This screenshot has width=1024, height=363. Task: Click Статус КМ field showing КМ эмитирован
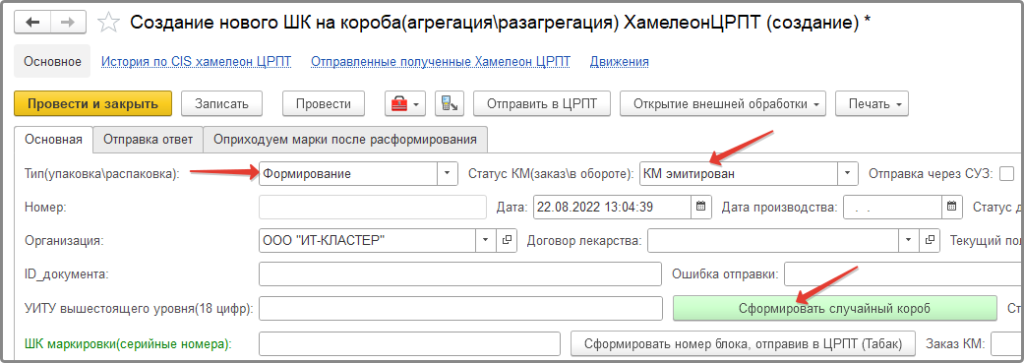click(739, 174)
